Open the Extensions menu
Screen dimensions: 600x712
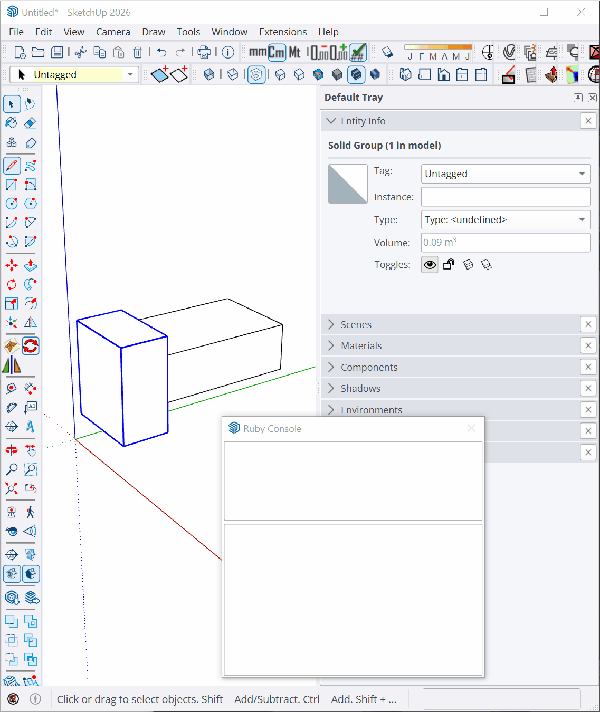282,32
